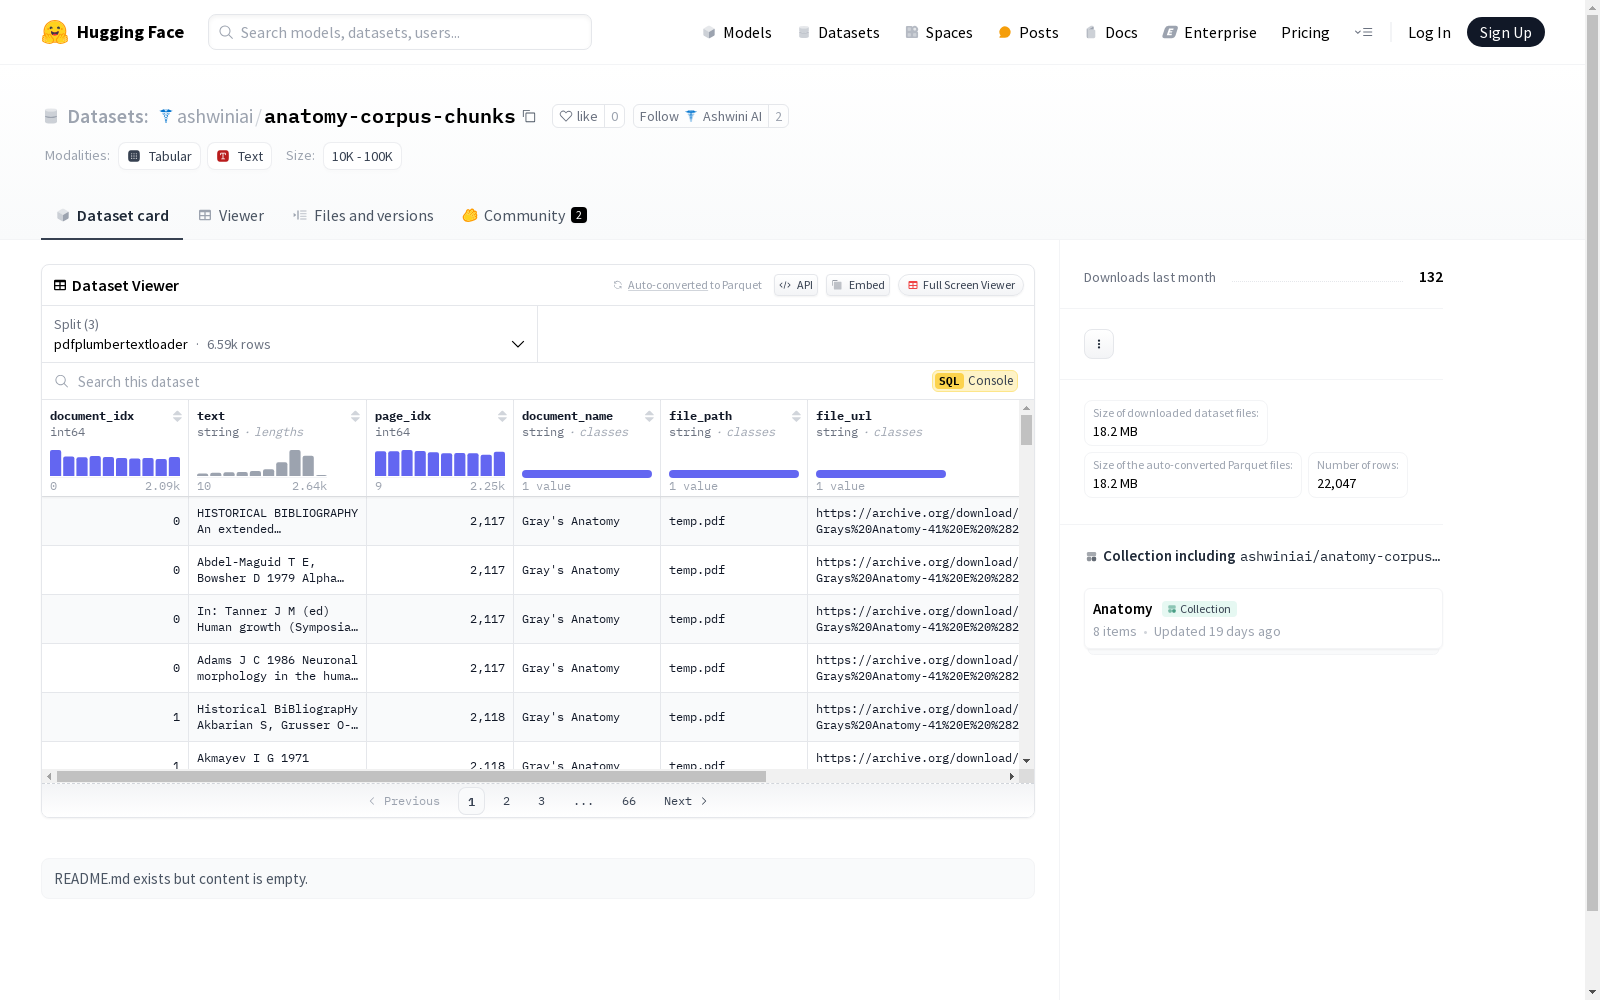Click the Embed button
This screenshot has width=1600, height=1000.
click(858, 285)
